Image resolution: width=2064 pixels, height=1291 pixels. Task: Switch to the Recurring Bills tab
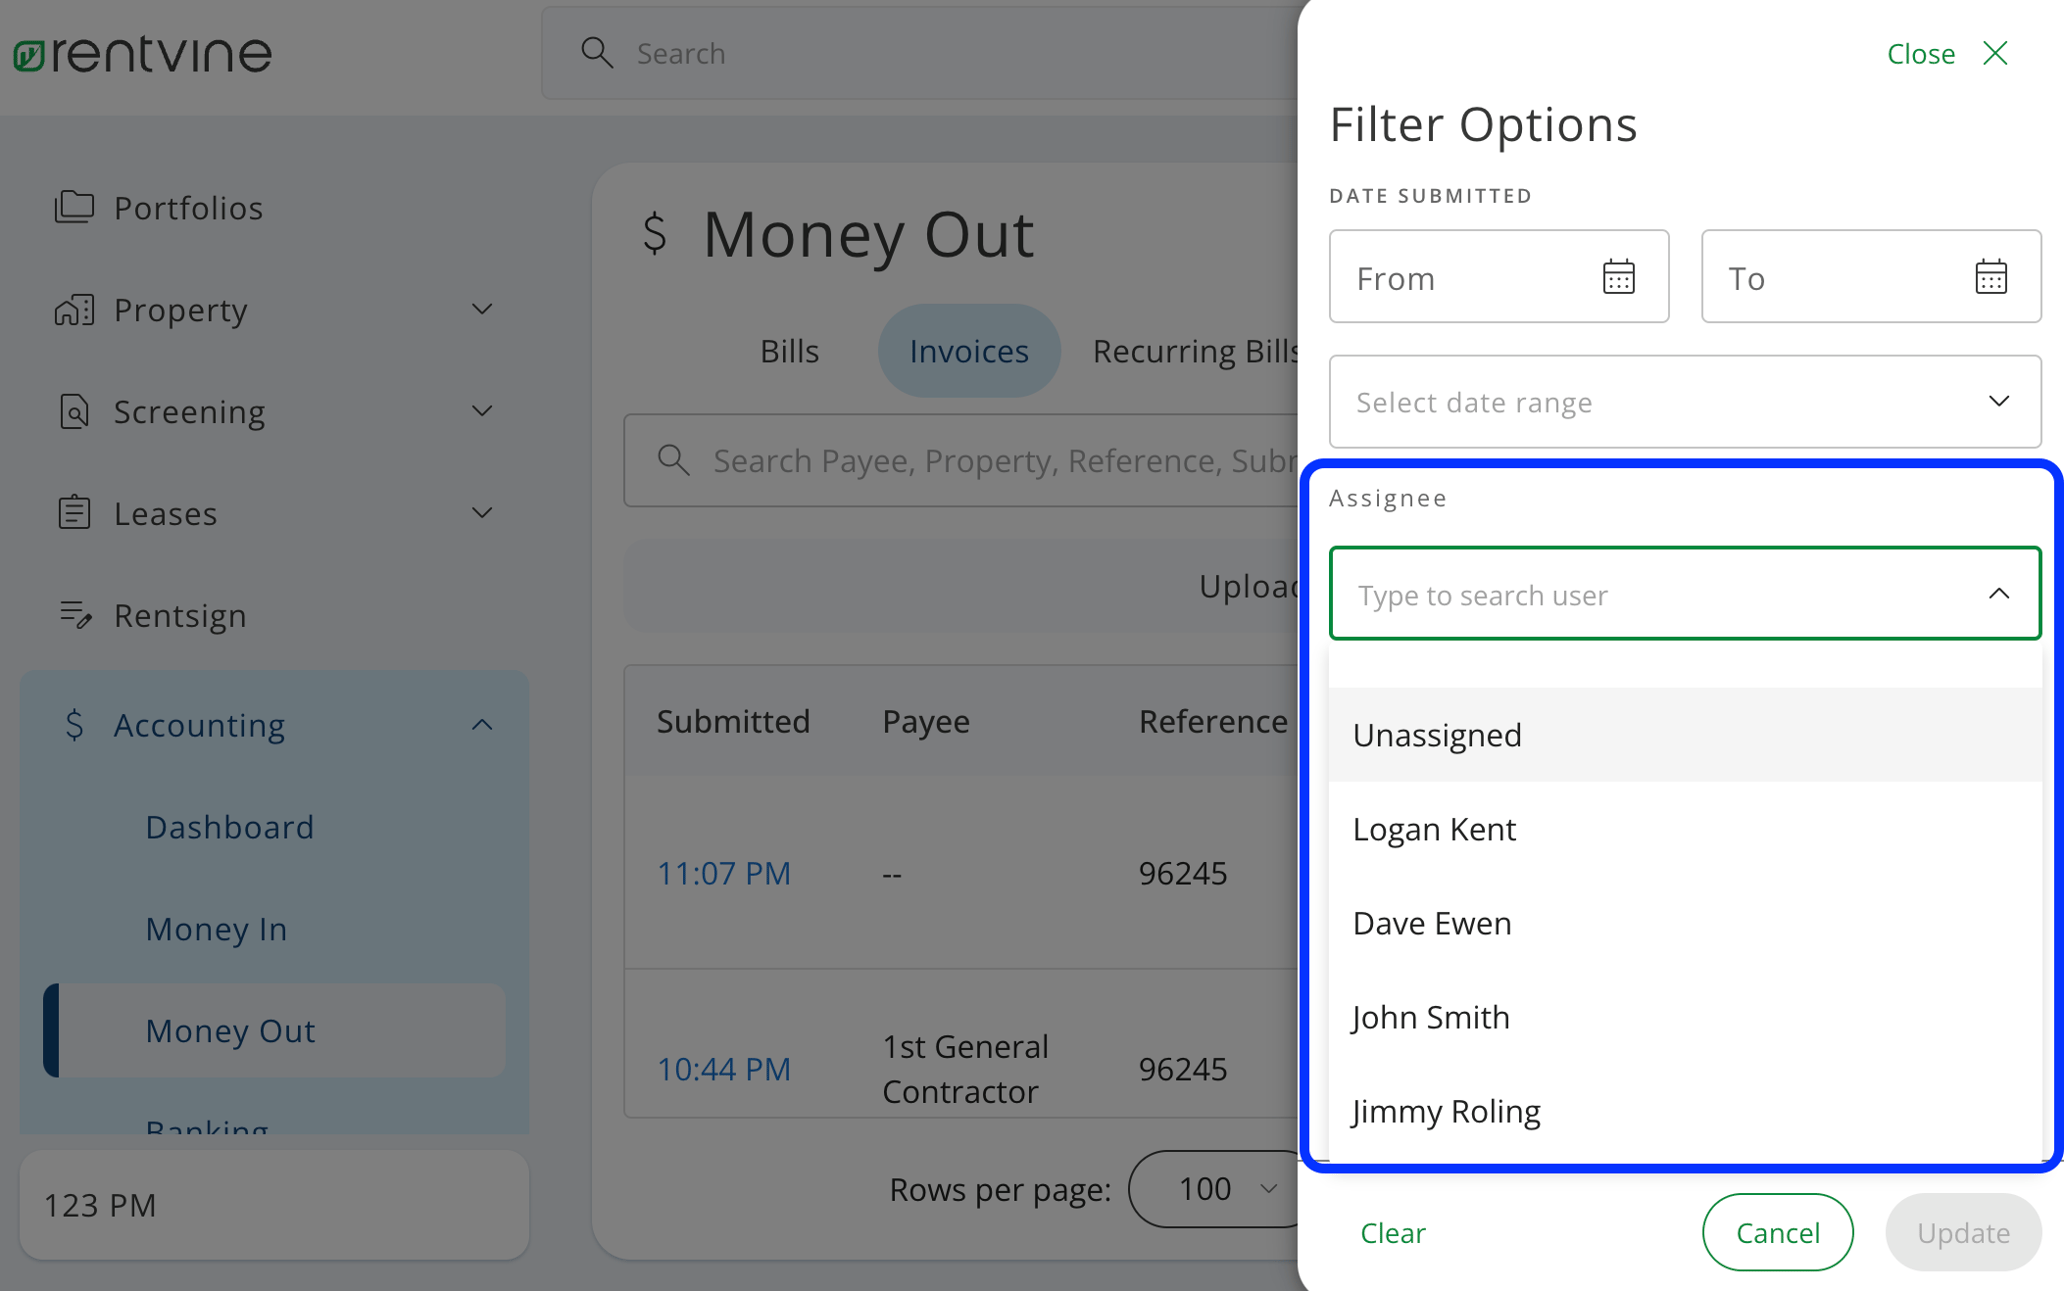(1196, 350)
